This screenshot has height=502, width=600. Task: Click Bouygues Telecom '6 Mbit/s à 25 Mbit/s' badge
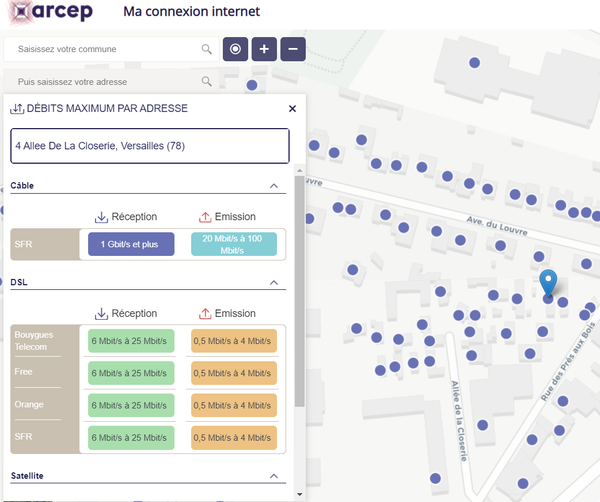[131, 341]
